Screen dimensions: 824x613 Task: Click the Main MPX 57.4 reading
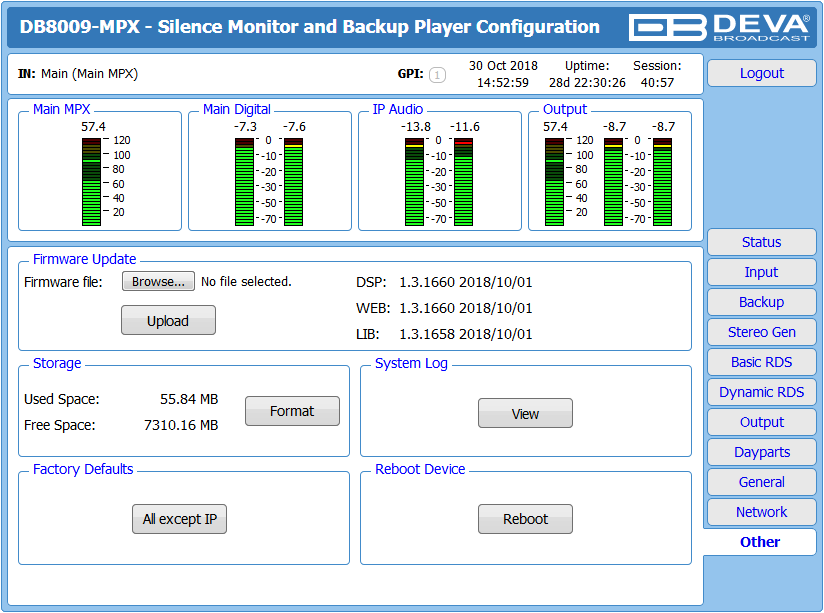(x=93, y=127)
